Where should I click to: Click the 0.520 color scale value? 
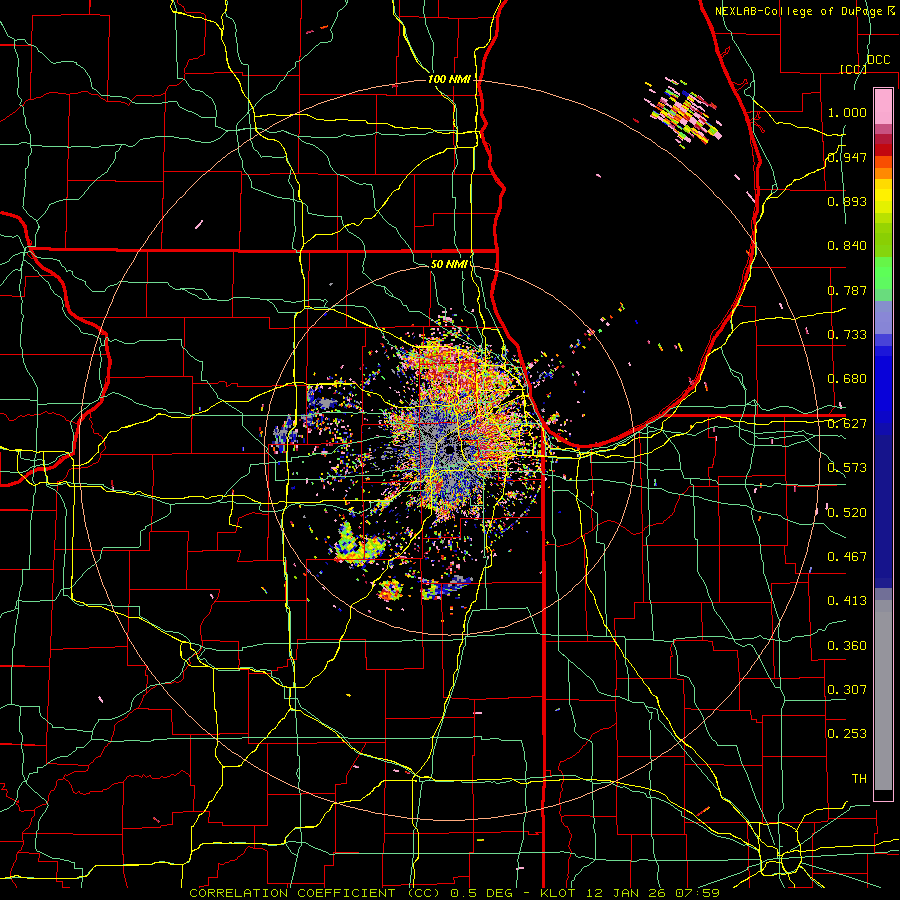[847, 513]
